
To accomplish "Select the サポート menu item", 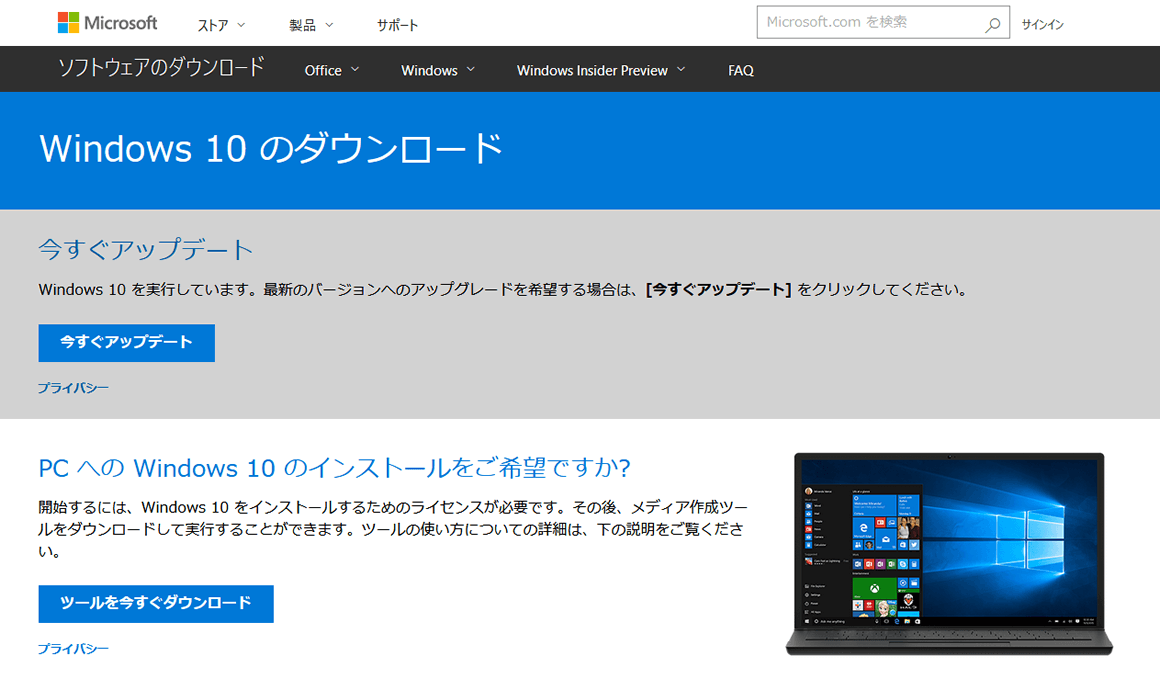I will (x=396, y=22).
